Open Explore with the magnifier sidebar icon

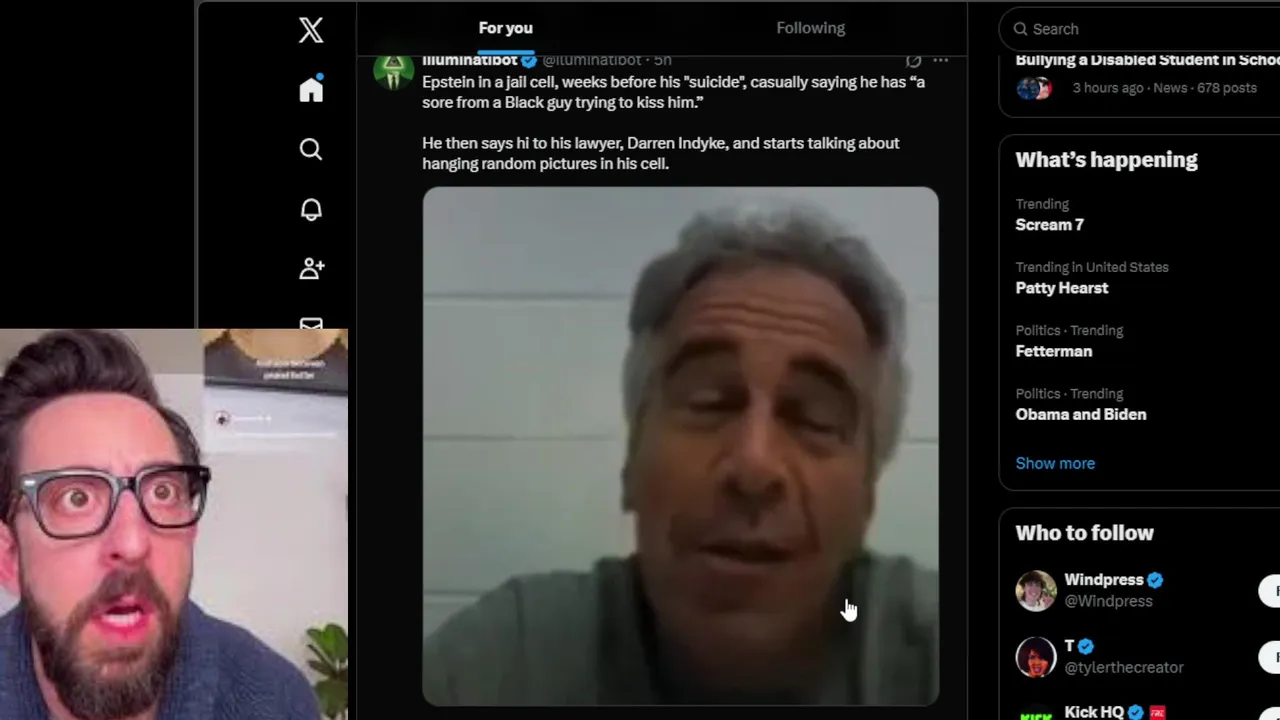[x=311, y=149]
